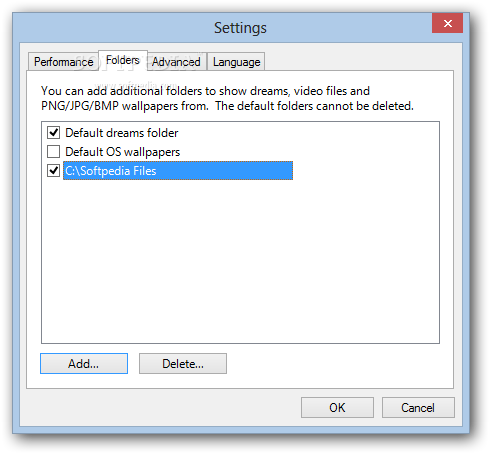Uncheck the Default dreams folder checkbox
This screenshot has width=490, height=454.
[x=53, y=133]
